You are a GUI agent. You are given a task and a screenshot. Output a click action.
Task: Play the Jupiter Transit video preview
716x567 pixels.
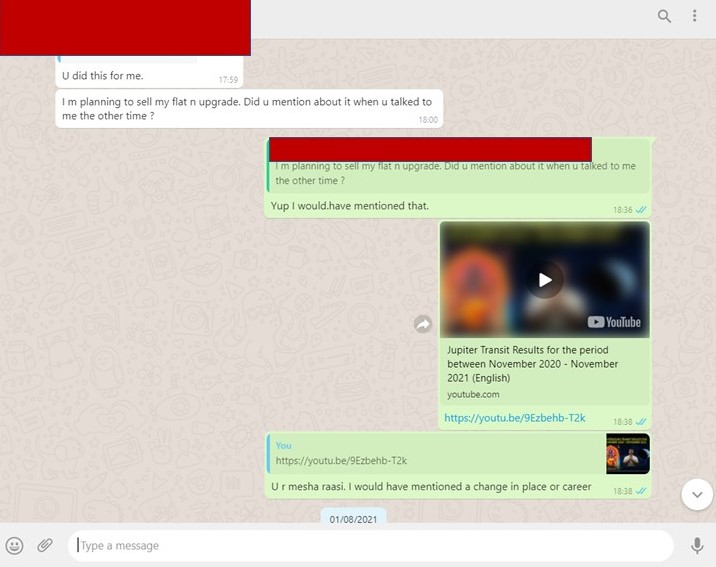[x=545, y=280]
